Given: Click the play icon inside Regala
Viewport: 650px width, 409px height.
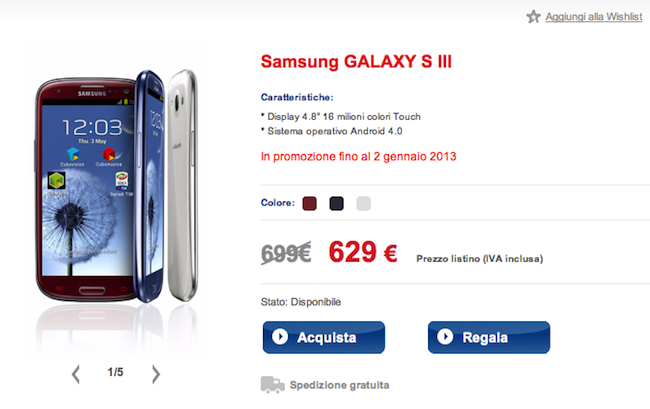Looking at the screenshot, I should [x=445, y=336].
